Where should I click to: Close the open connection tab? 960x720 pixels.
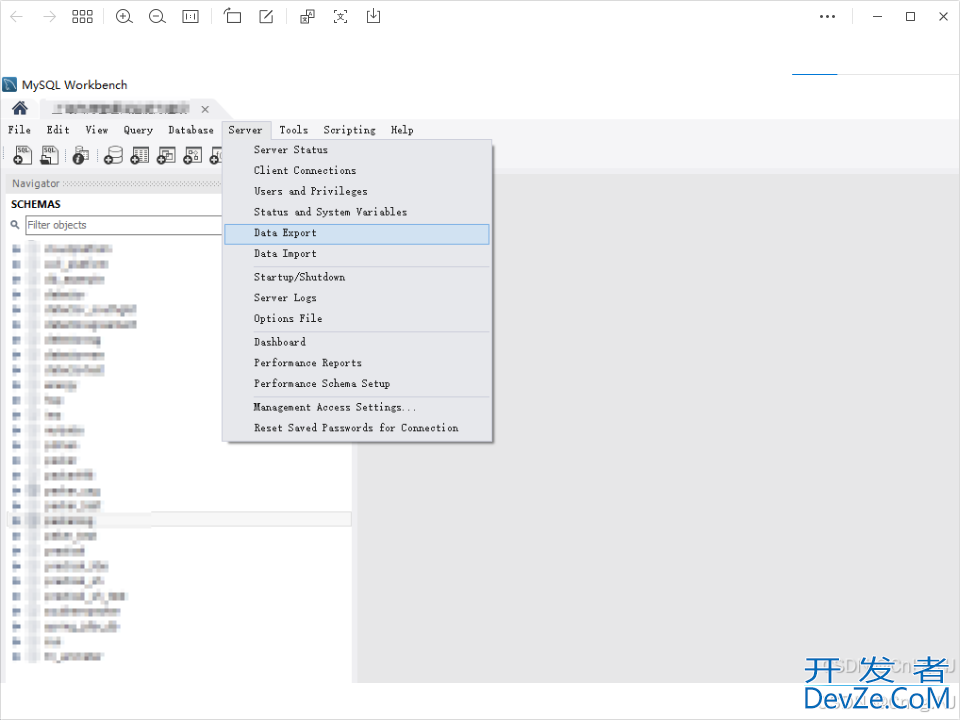(x=205, y=109)
